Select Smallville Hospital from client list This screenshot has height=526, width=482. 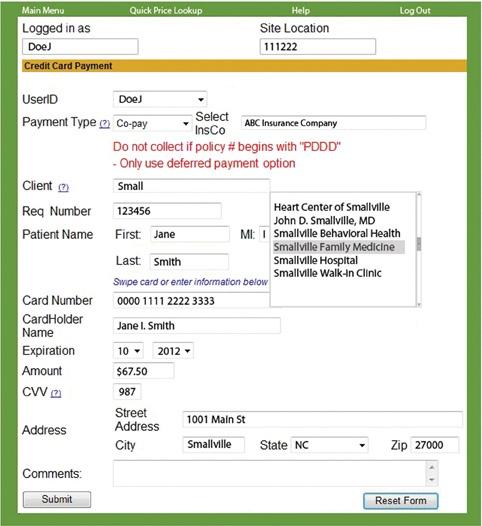click(x=316, y=260)
